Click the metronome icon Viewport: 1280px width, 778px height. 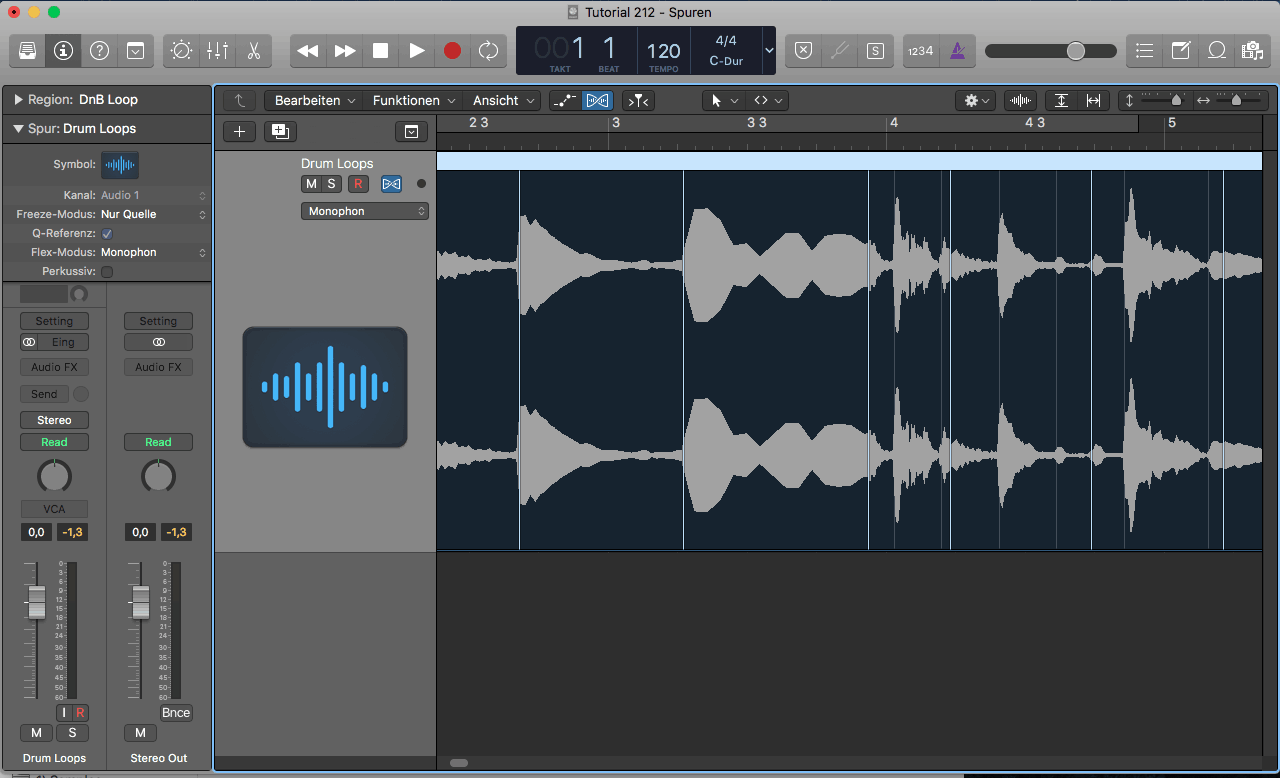[957, 51]
